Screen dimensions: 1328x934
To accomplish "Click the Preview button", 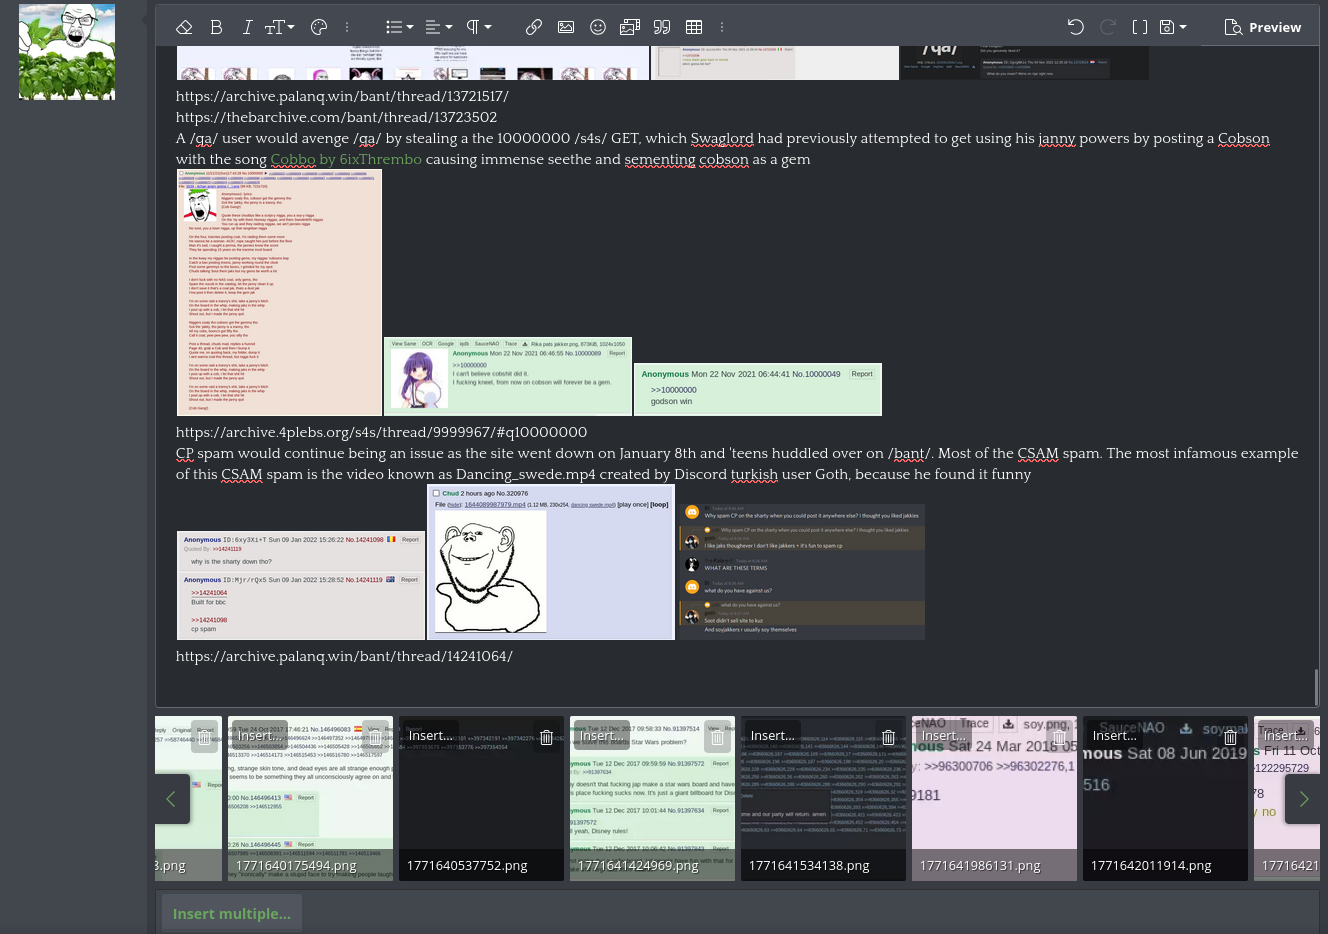I will point(1263,27).
